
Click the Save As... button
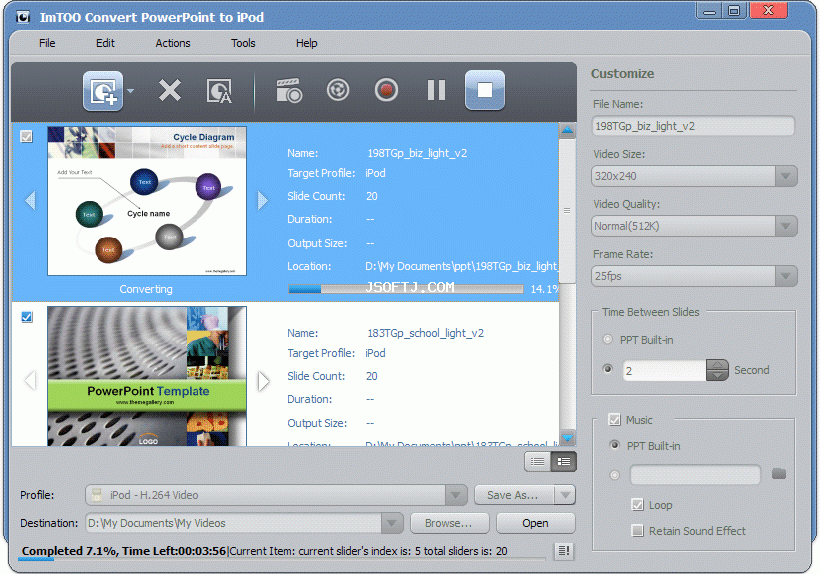pos(514,495)
